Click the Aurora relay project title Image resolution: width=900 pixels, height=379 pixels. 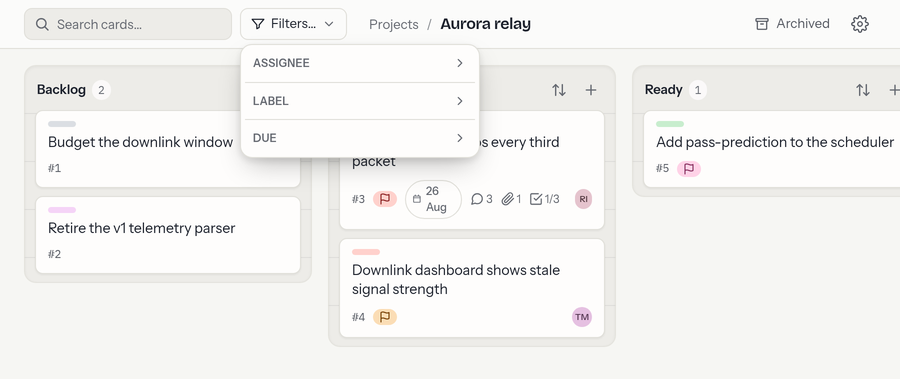pyautogui.click(x=486, y=24)
